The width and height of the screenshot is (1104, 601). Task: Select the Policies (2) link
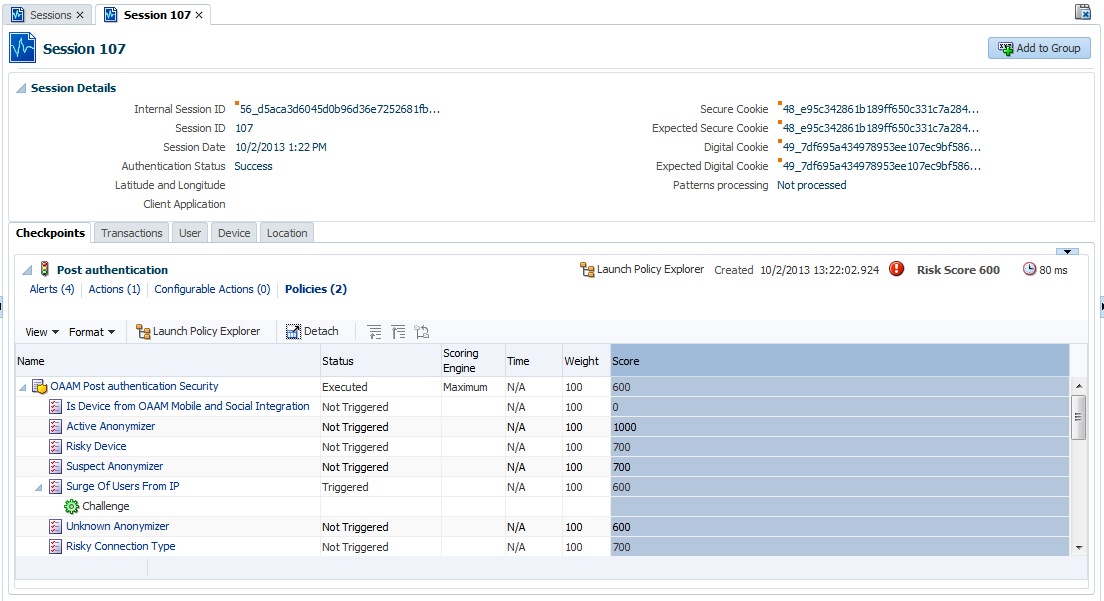315,289
